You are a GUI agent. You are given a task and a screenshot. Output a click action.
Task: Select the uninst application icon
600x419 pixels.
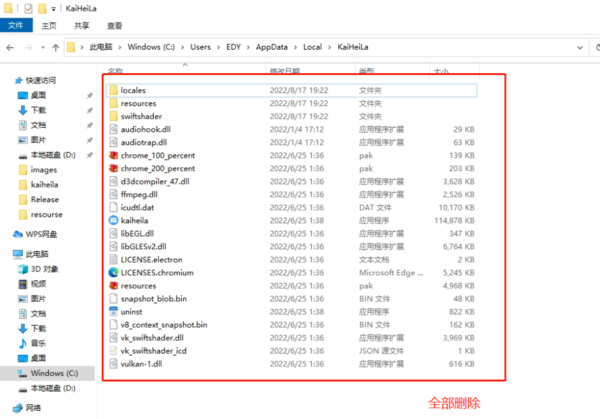point(113,312)
